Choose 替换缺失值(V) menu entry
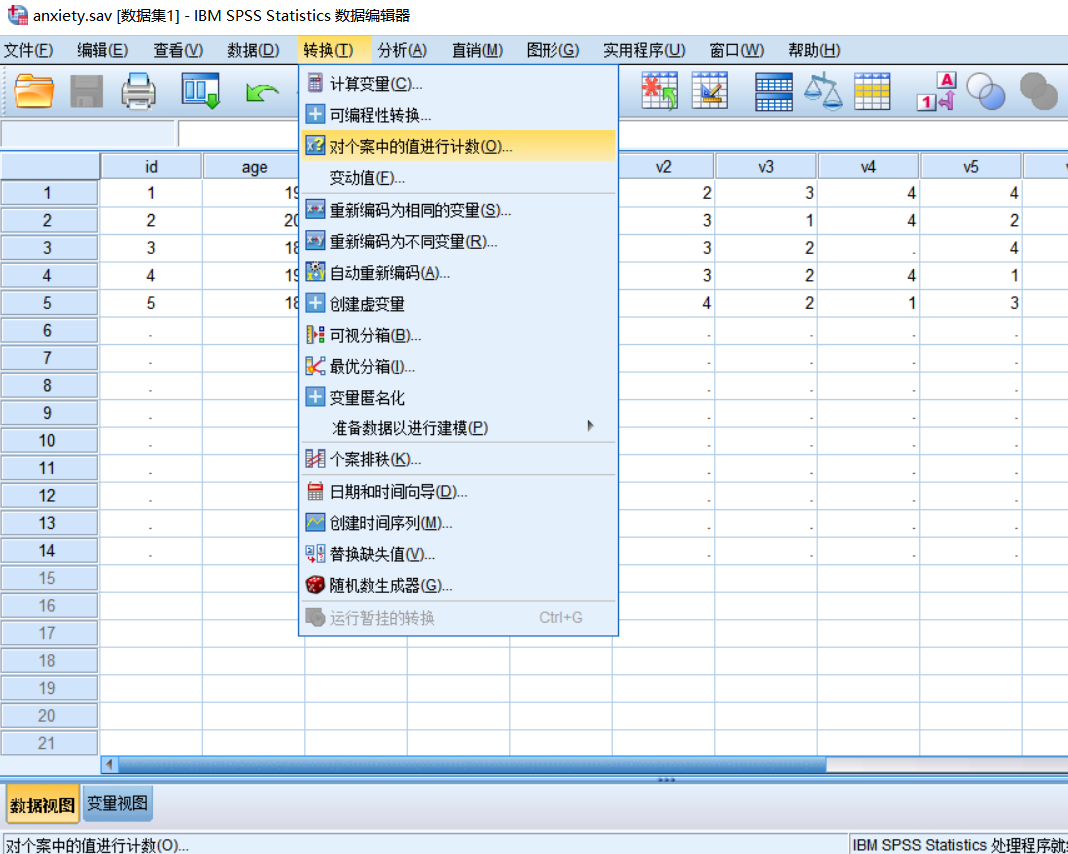 click(x=458, y=554)
